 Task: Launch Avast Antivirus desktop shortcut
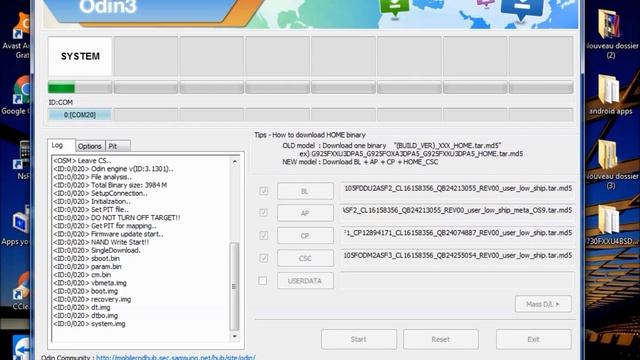pos(18,36)
